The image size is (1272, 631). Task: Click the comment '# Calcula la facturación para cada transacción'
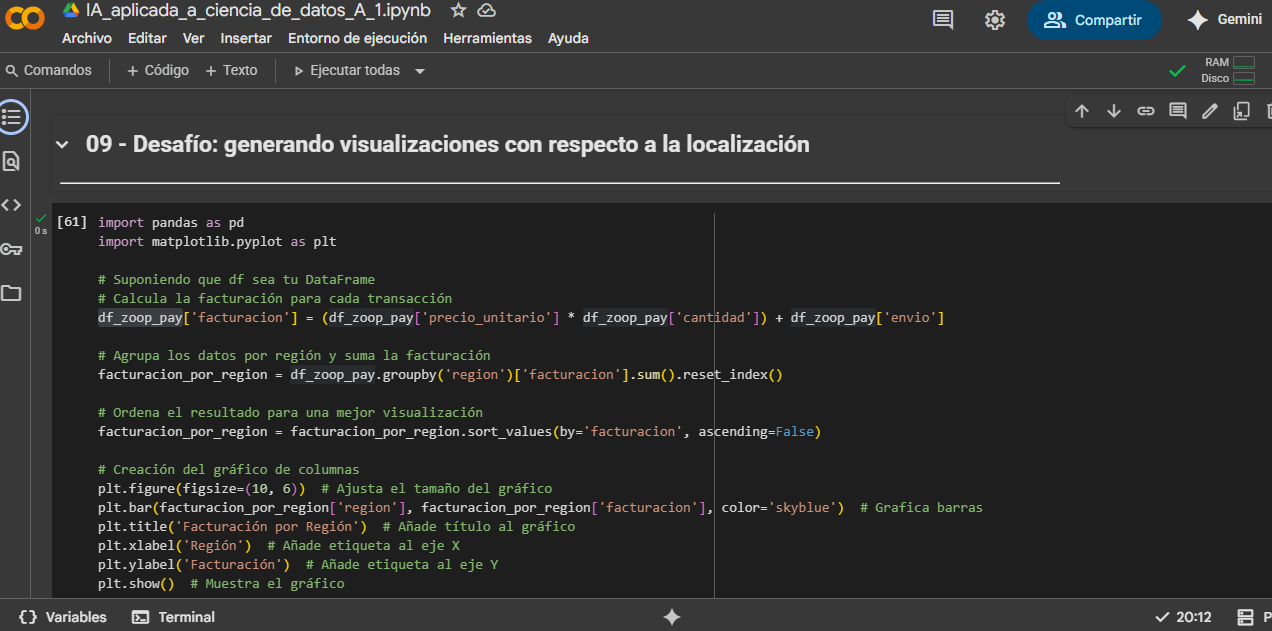(x=275, y=298)
